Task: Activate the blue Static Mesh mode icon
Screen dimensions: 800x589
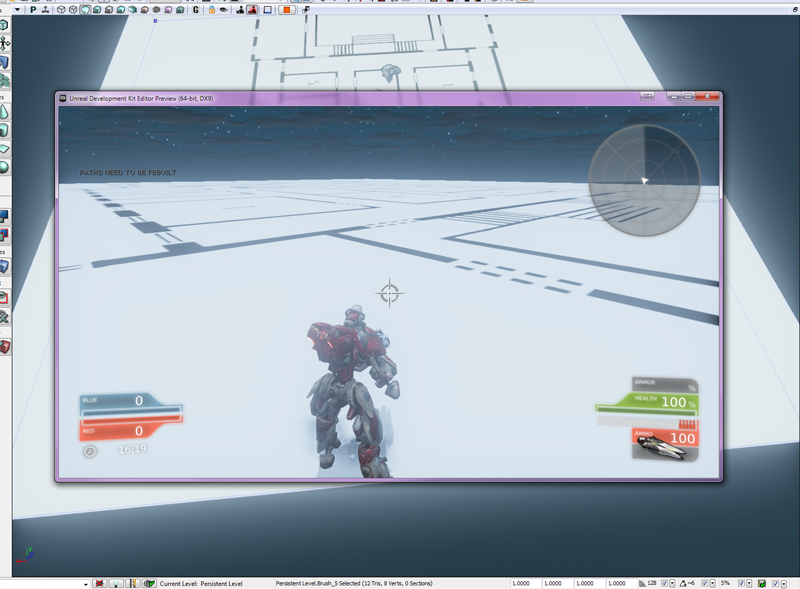Action: [x=4, y=62]
